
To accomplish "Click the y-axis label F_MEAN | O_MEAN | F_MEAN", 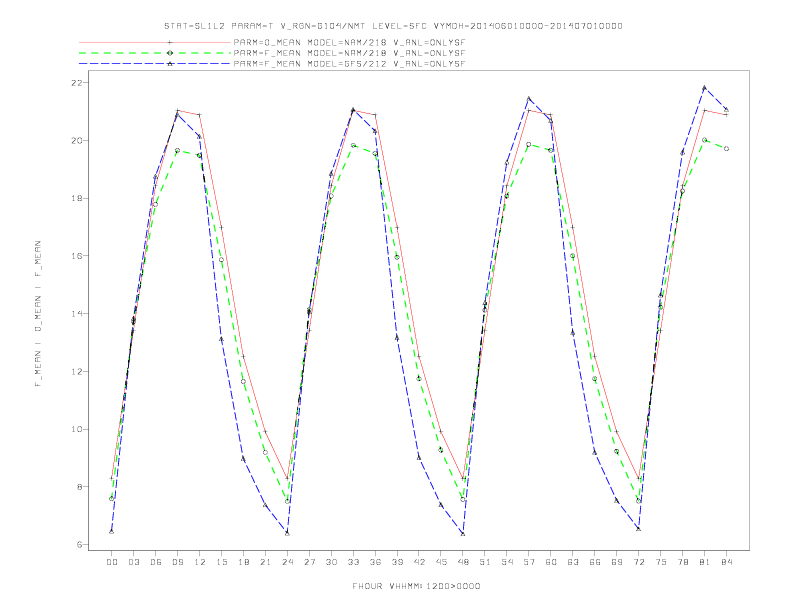I will point(38,314).
